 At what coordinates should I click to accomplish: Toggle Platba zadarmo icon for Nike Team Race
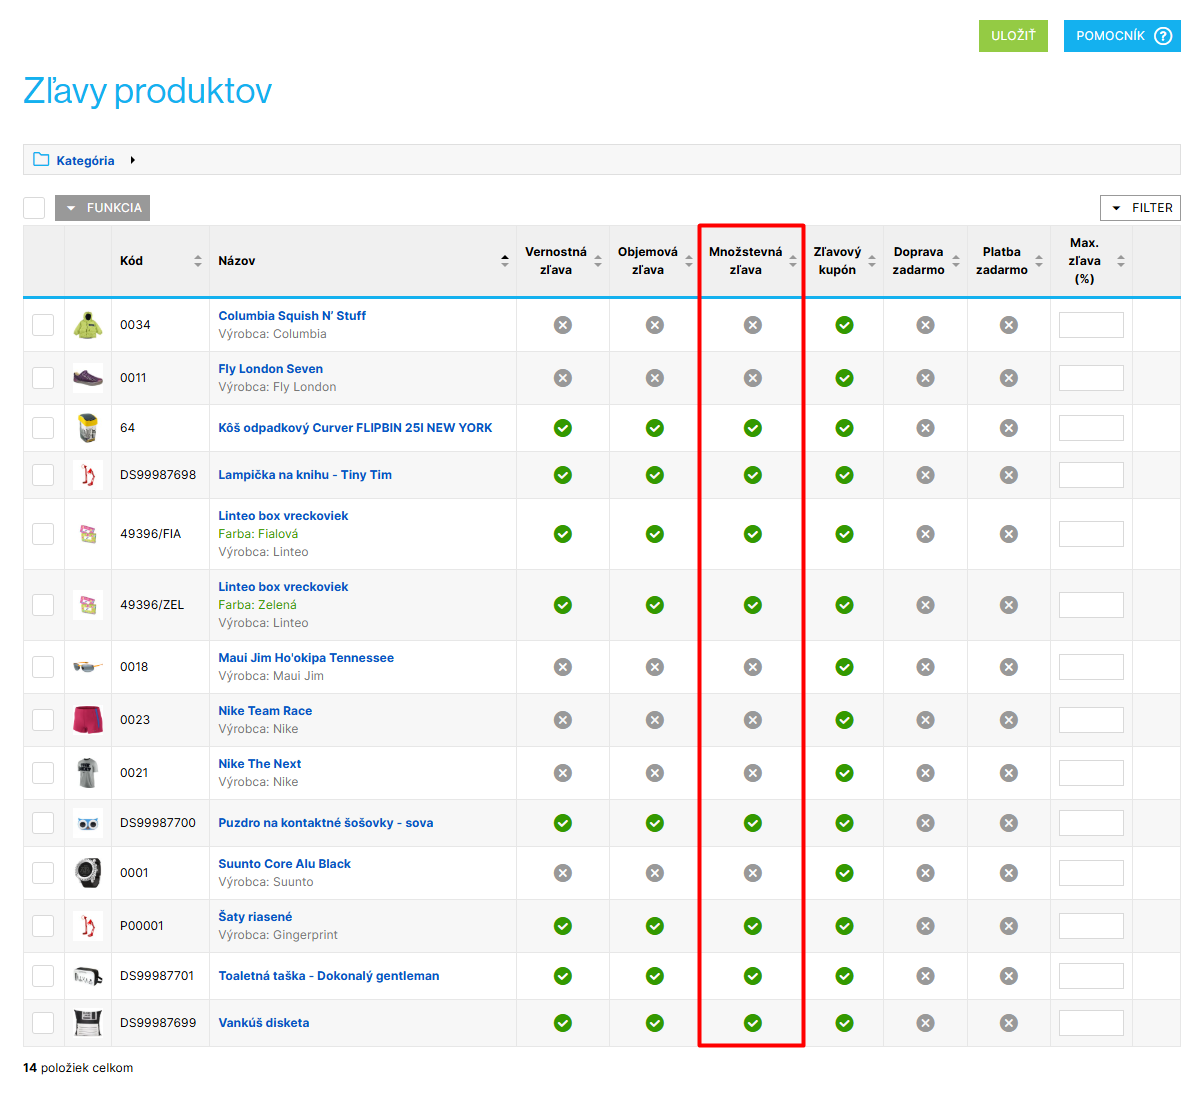tap(1009, 720)
